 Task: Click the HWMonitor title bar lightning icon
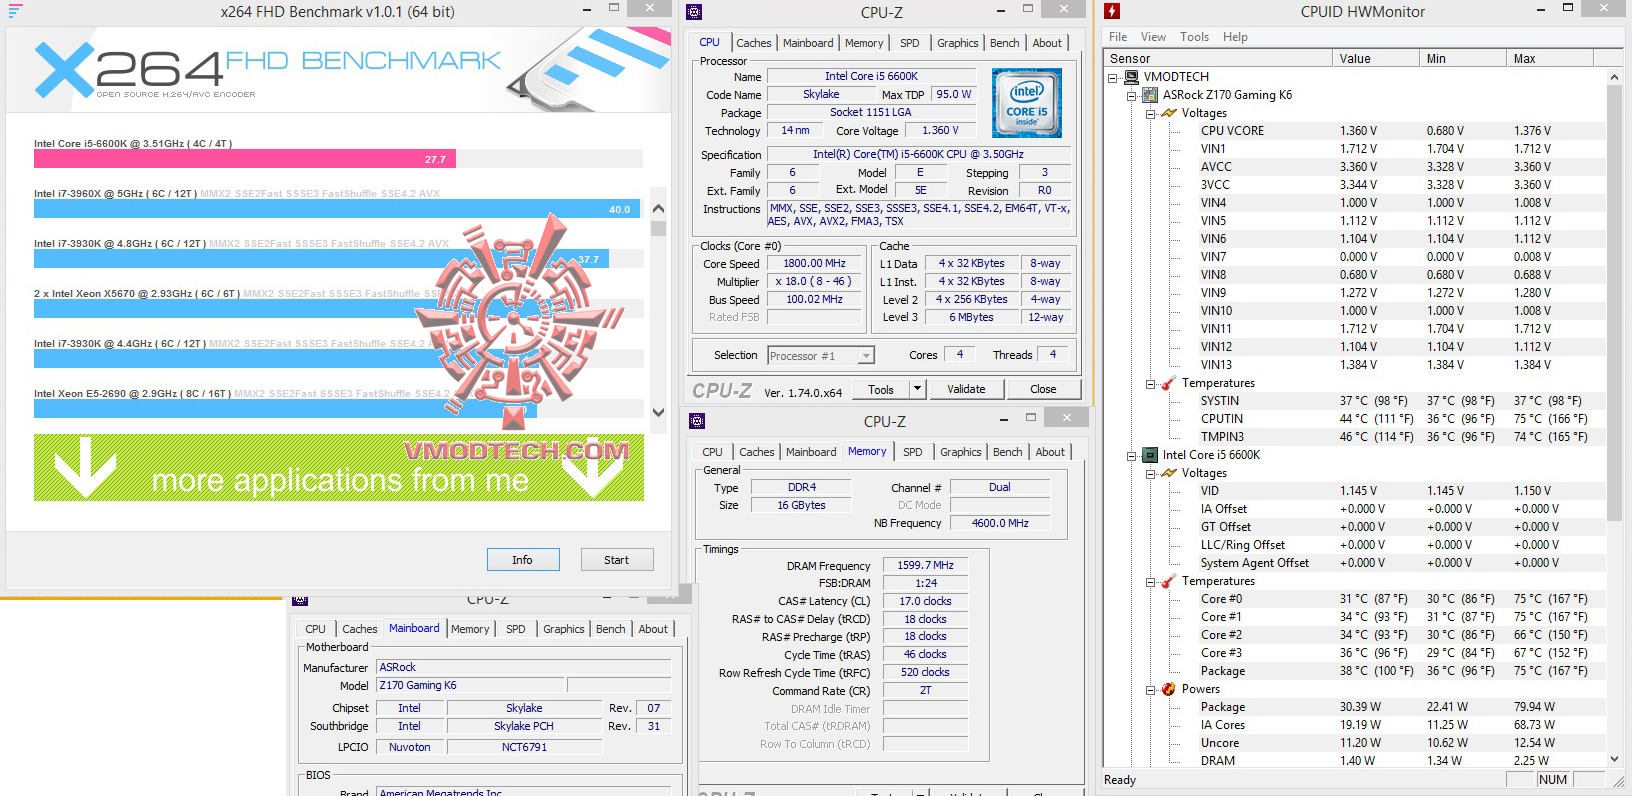point(1112,12)
